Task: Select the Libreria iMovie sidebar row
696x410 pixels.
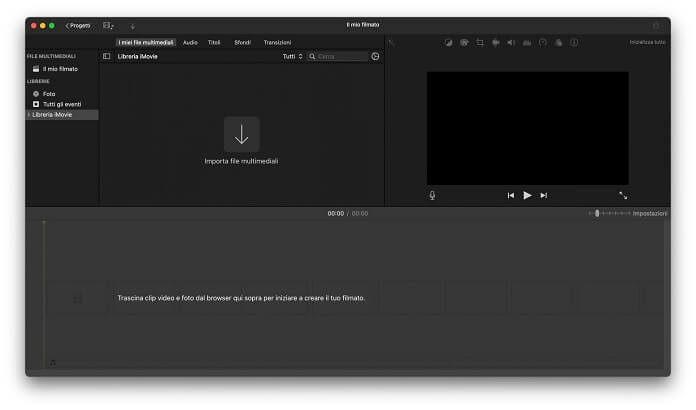Action: click(62, 114)
